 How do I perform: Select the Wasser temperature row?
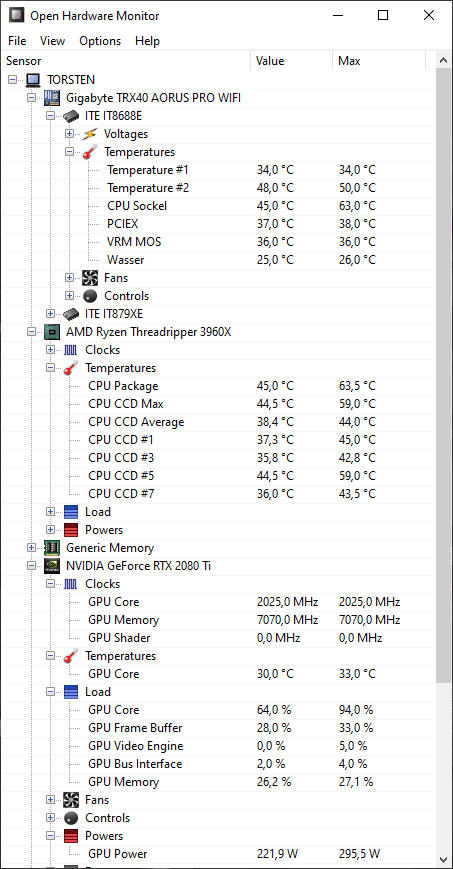[220, 260]
